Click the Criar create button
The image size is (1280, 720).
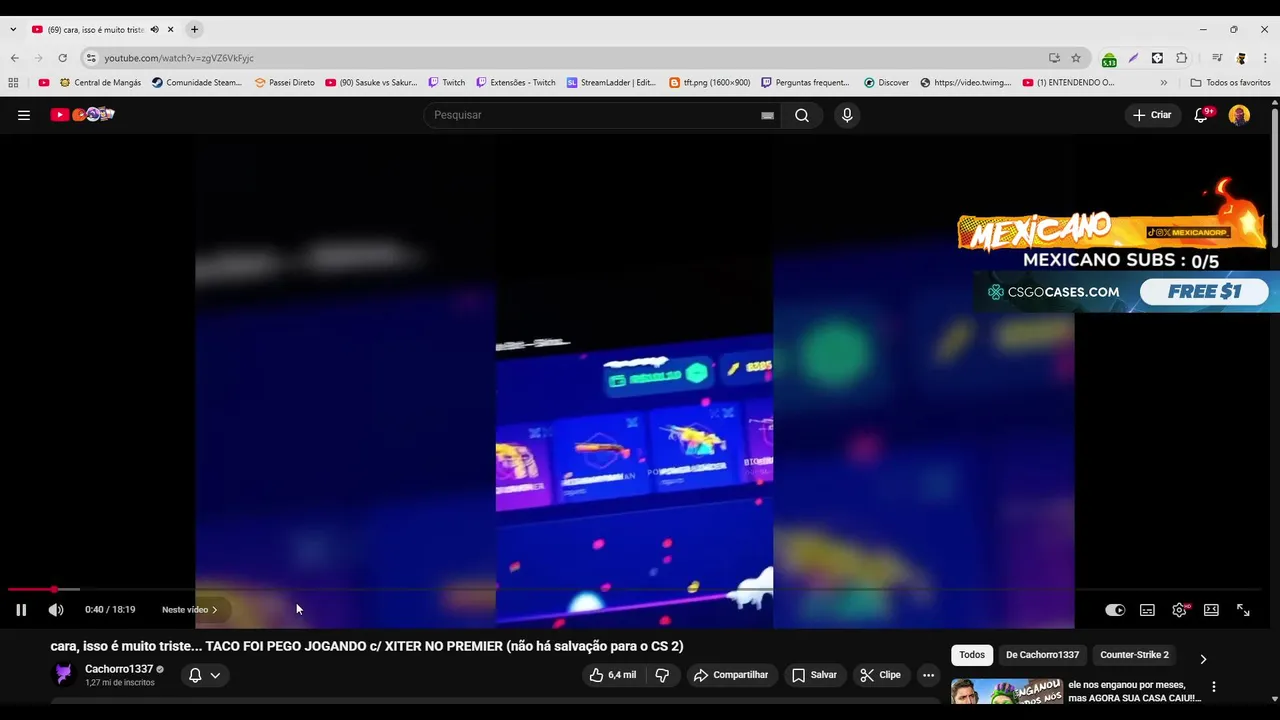(x=1151, y=115)
